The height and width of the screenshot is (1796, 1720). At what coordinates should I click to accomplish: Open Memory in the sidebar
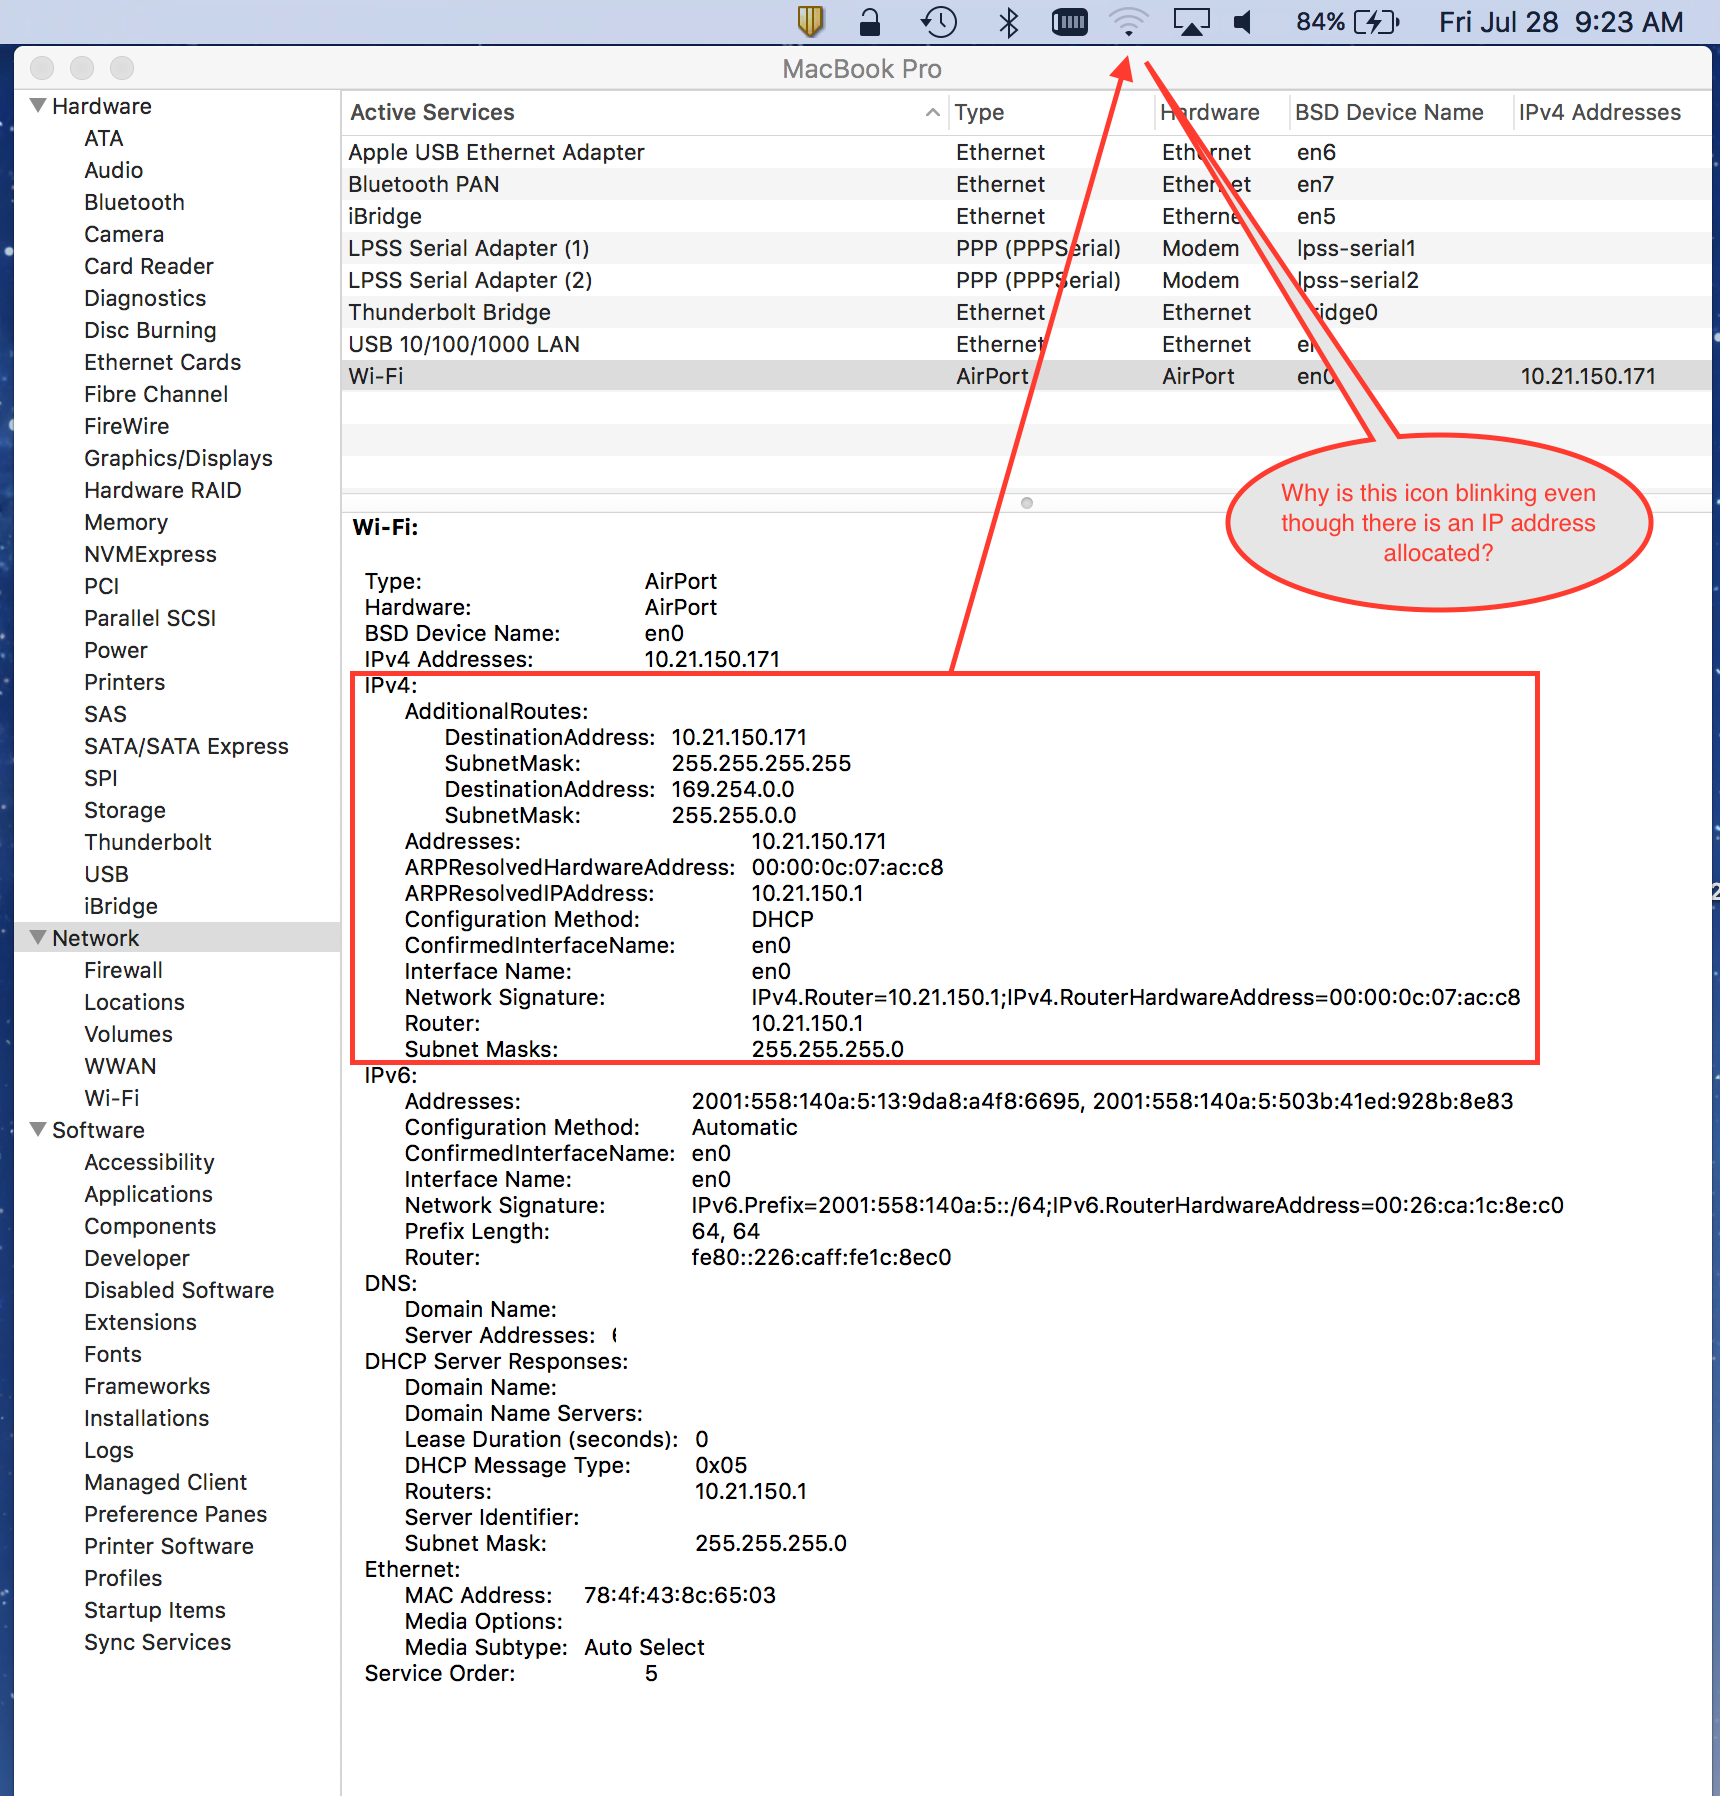point(126,522)
